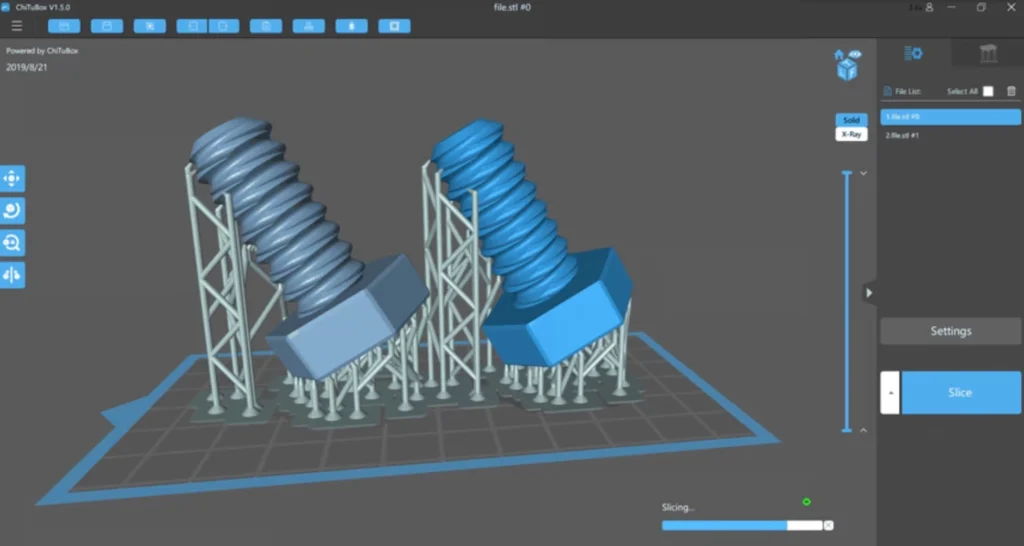This screenshot has height=546, width=1024.
Task: Select the Scale tool
Action: pyautogui.click(x=12, y=243)
